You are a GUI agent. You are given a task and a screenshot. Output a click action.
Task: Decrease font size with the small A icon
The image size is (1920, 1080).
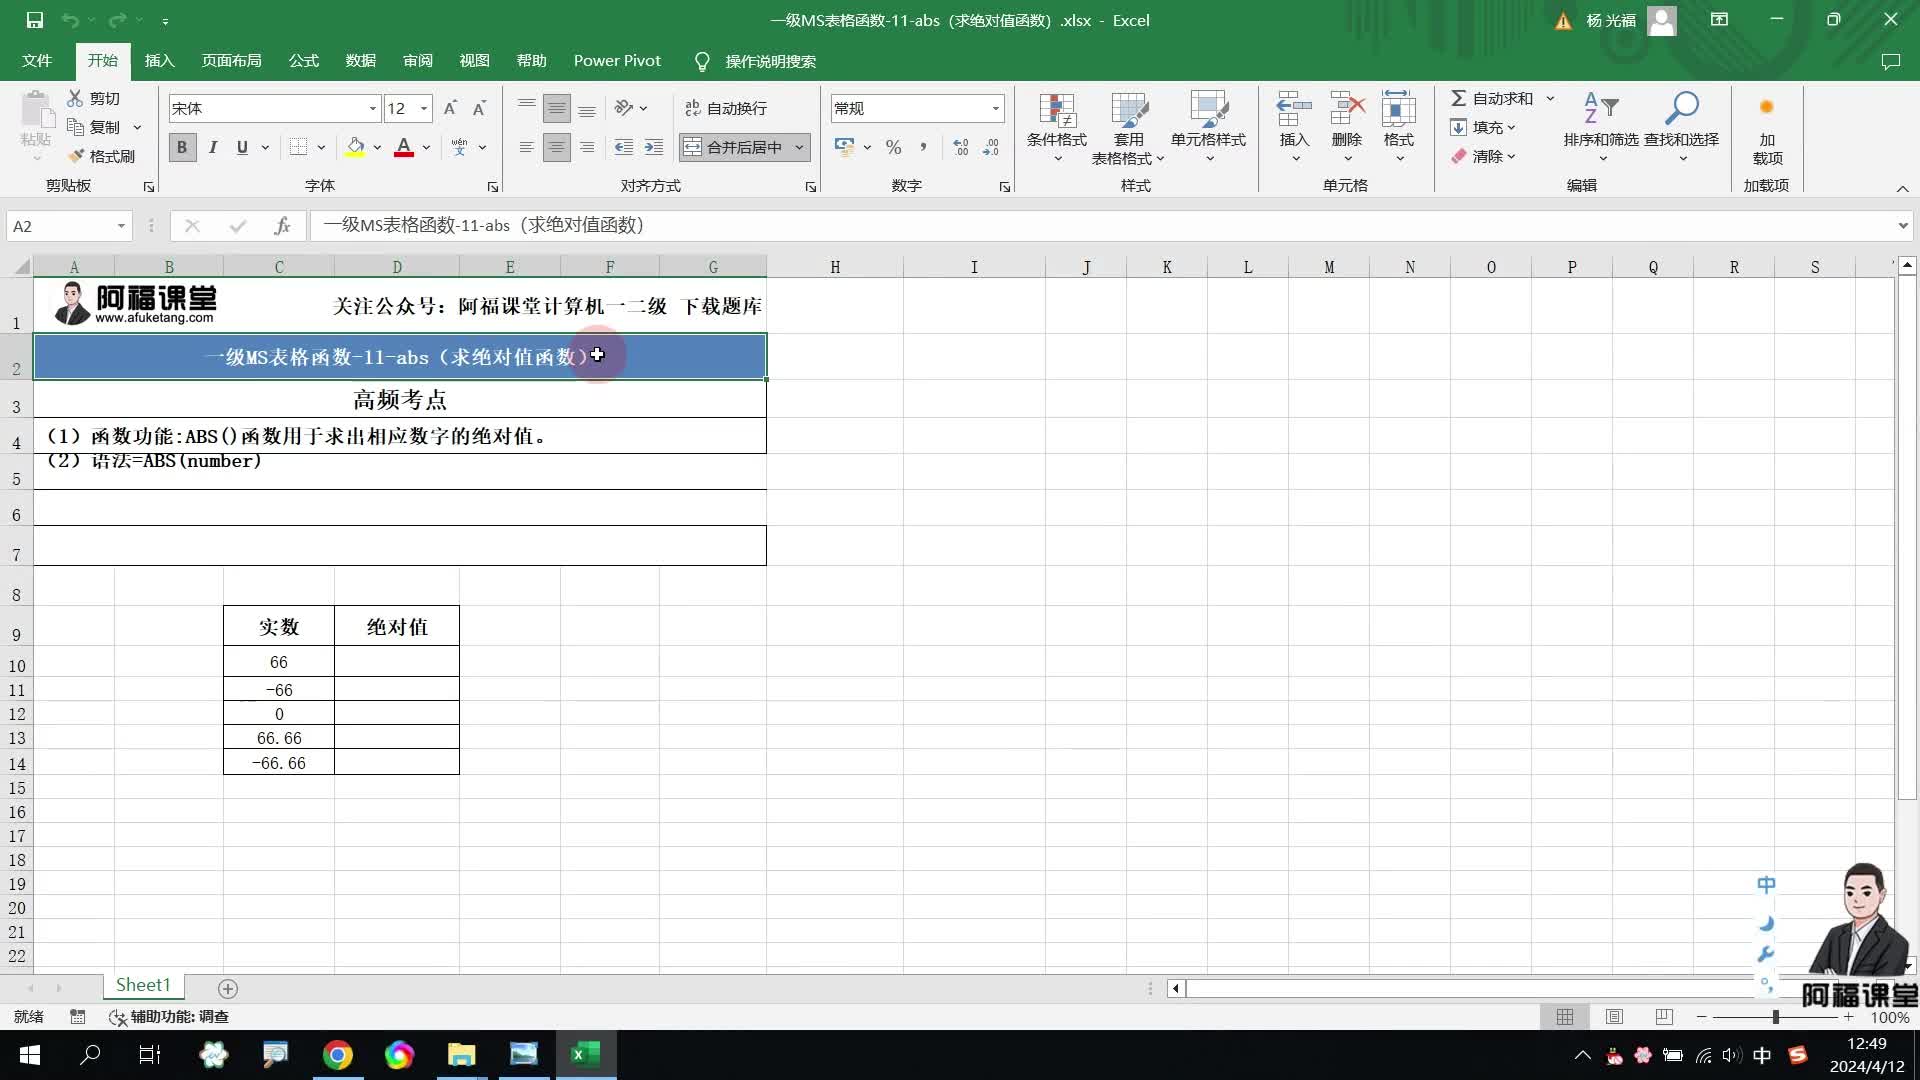pos(479,108)
